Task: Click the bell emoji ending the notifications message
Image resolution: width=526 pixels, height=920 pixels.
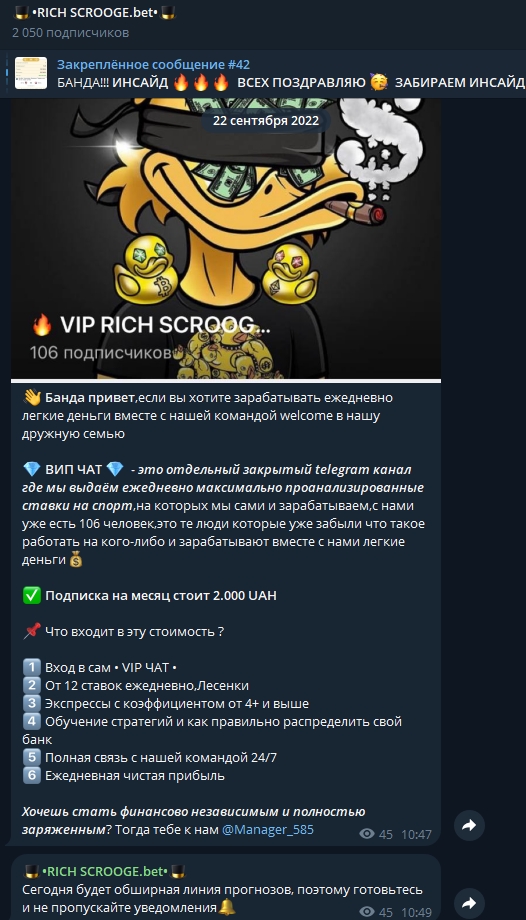Action: pyautogui.click(x=227, y=908)
